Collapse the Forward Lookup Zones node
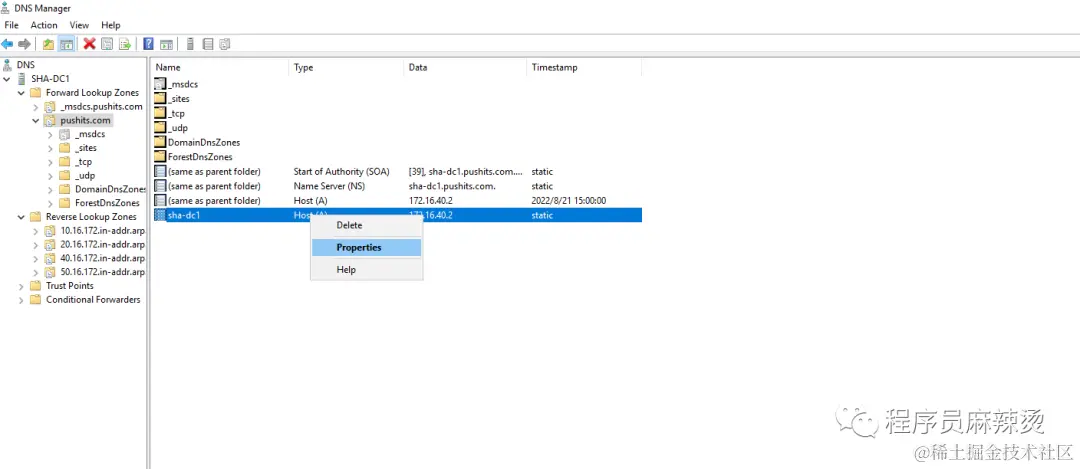 tap(21, 92)
